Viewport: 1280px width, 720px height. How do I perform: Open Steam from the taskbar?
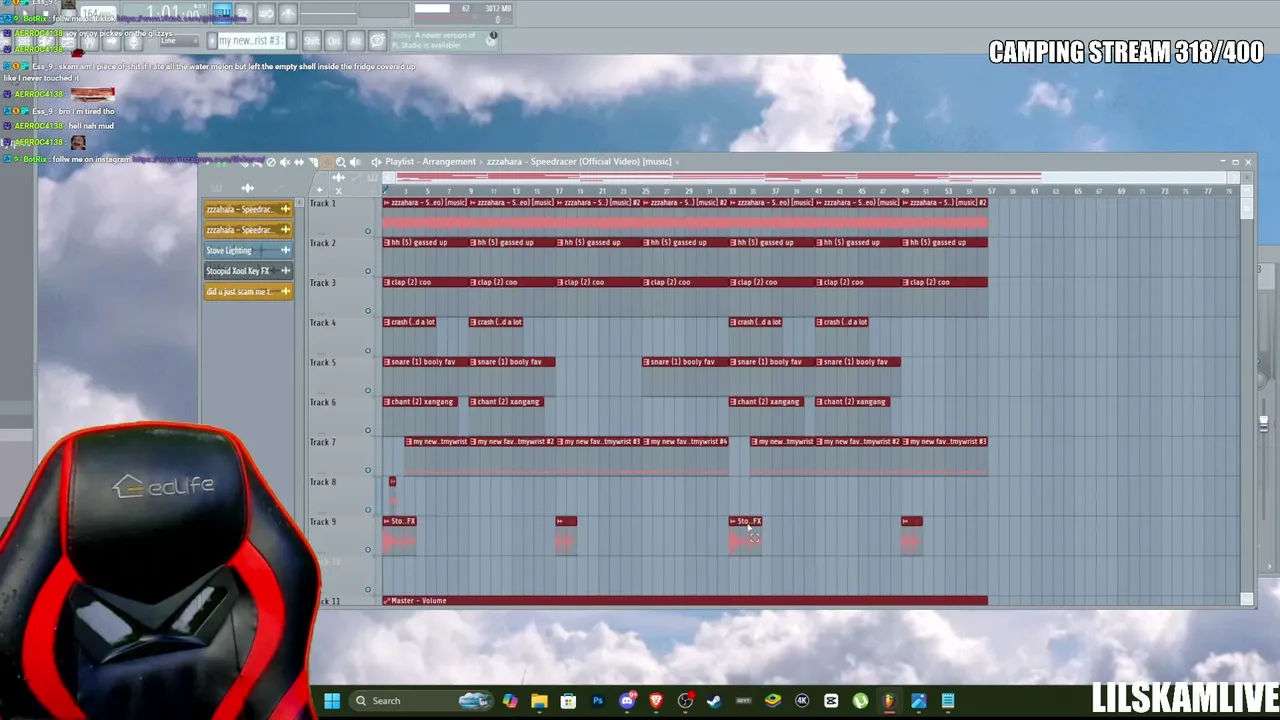coord(714,701)
